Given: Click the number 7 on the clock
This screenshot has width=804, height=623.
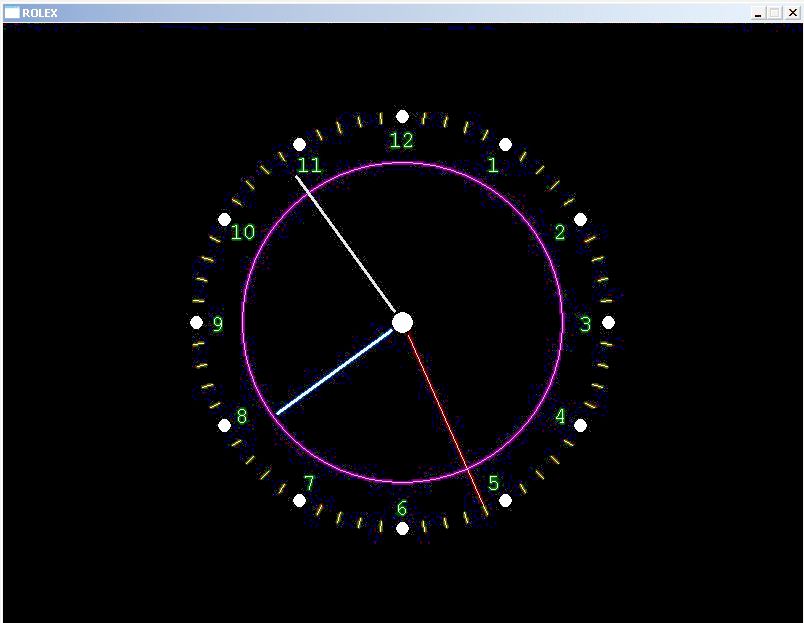Looking at the screenshot, I should (309, 483).
